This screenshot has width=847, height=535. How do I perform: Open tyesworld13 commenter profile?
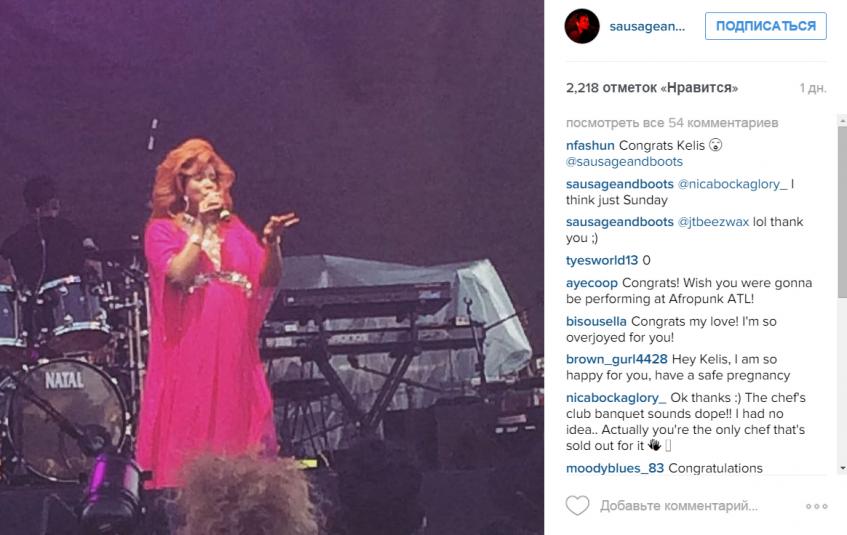click(602, 260)
